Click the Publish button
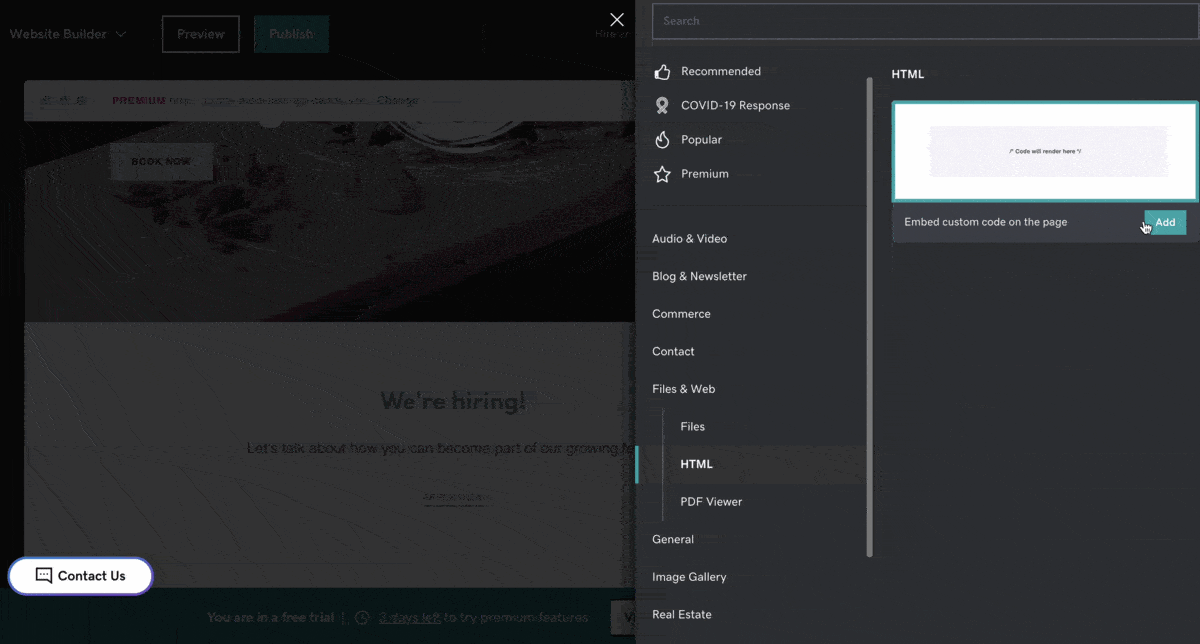Viewport: 1200px width, 644px height. [291, 34]
